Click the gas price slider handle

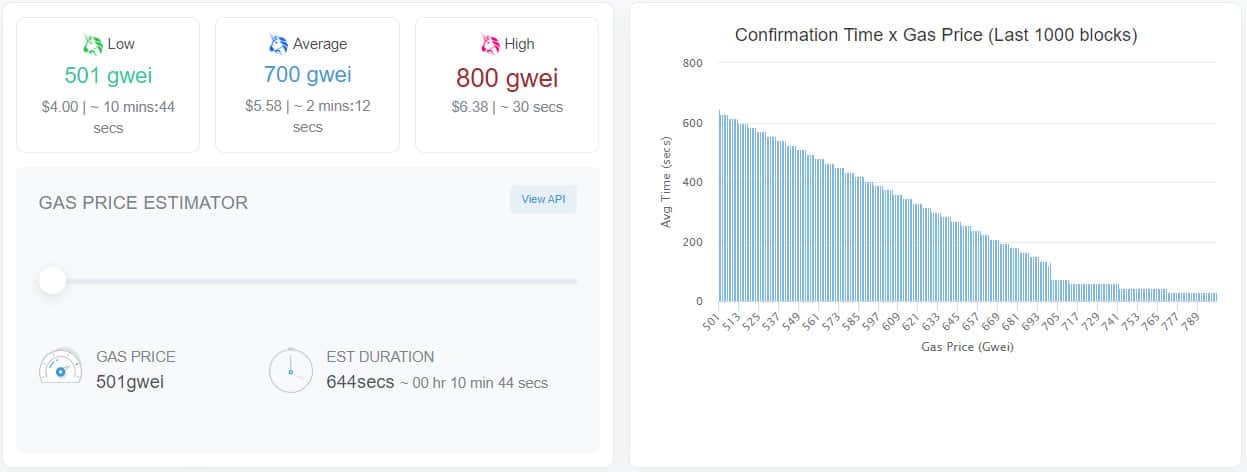52,281
